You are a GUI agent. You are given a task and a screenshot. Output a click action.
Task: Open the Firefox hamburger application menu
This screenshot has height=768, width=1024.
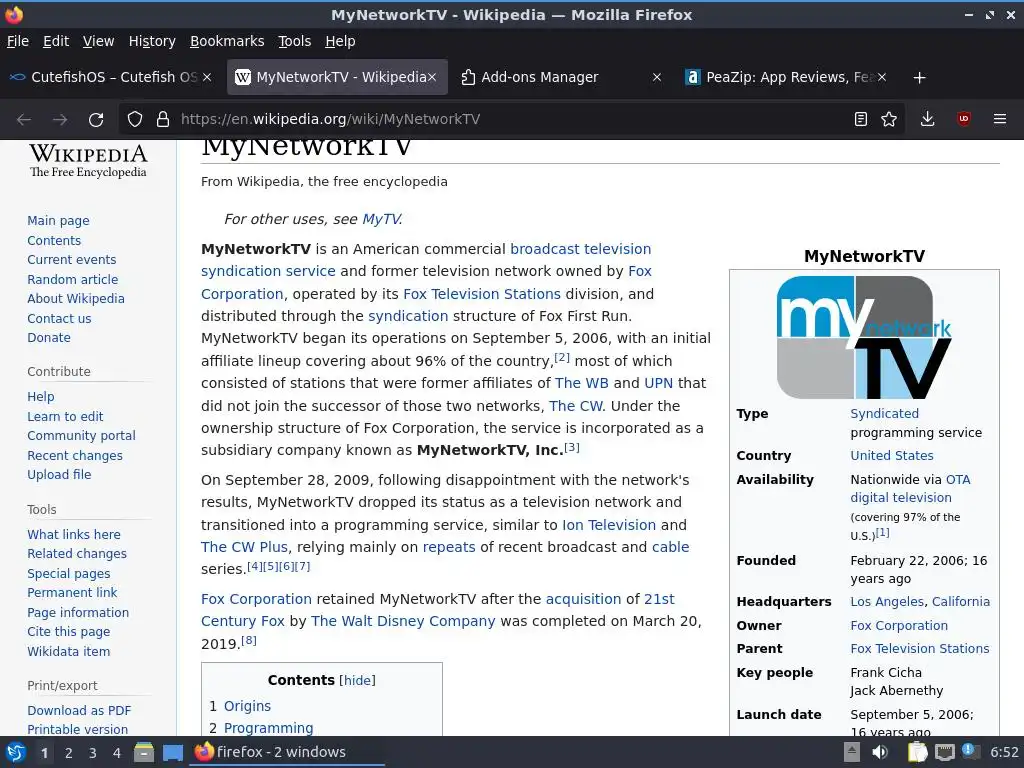coord(999,119)
